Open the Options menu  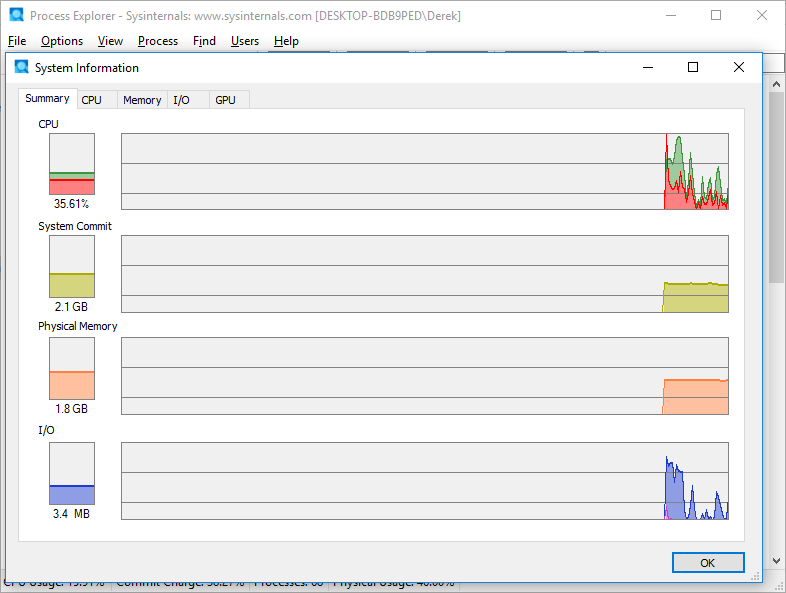pos(62,41)
